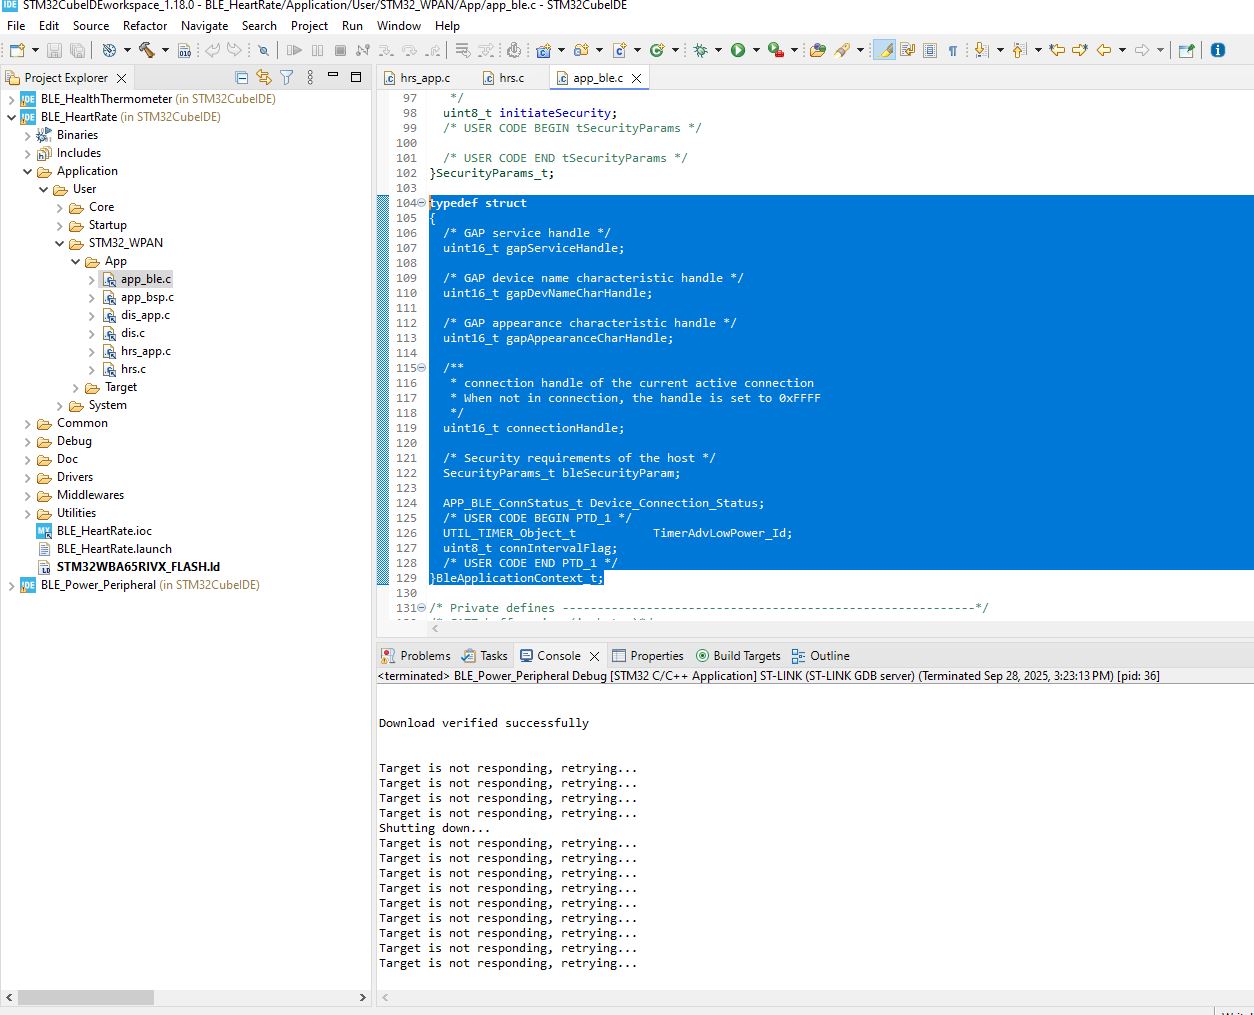The image size is (1254, 1015).
Task: Close the app_ble.c editor tab
Action: pyautogui.click(x=636, y=78)
